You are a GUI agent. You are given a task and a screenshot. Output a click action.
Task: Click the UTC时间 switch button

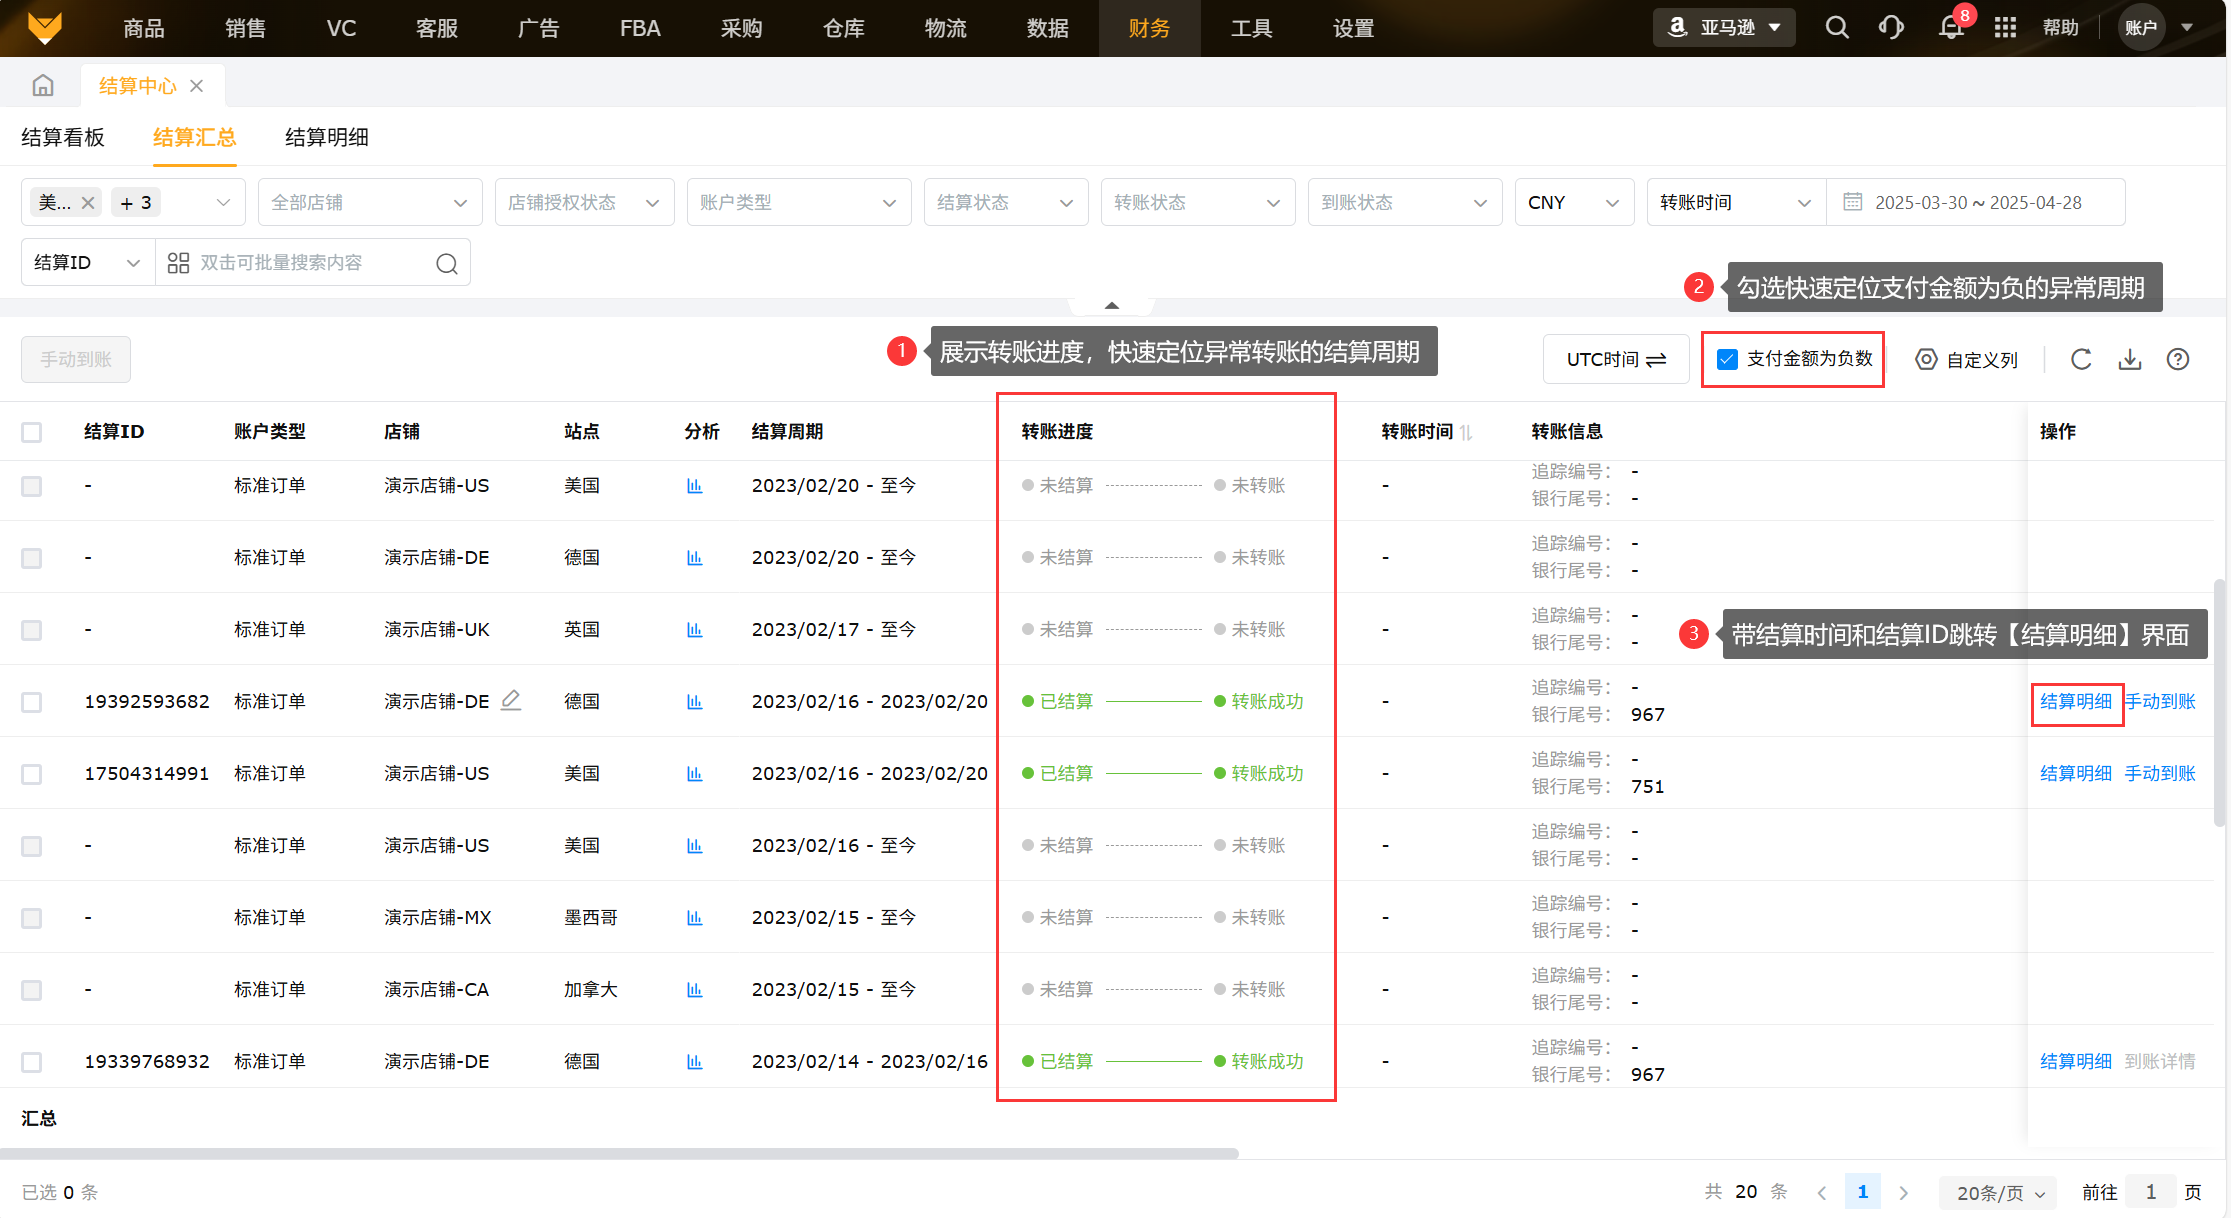point(1615,359)
